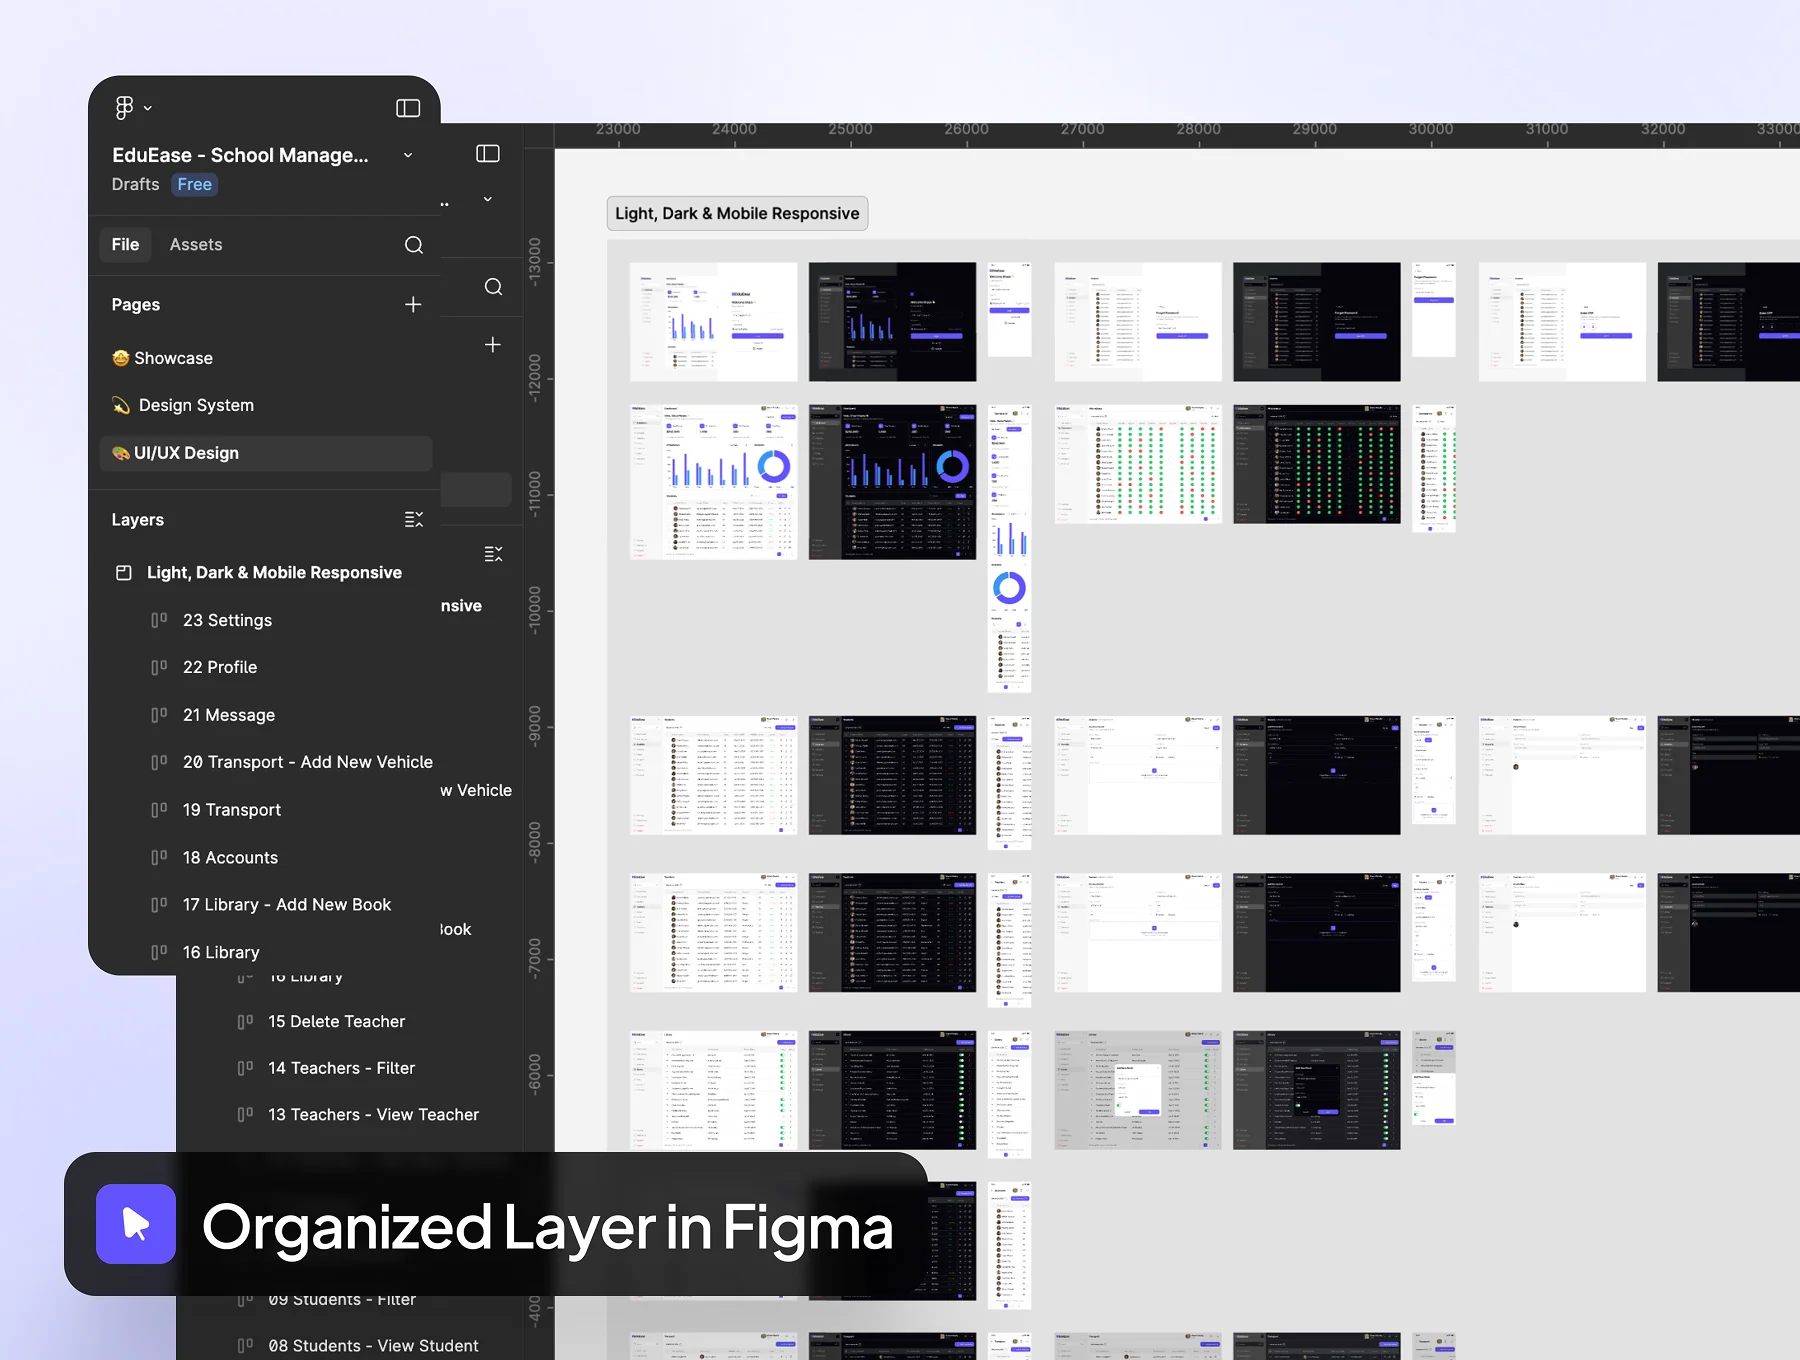This screenshot has height=1360, width=1800.
Task: Click the section icon beside Light, Dark & Mobile Responsive
Action: tap(124, 573)
